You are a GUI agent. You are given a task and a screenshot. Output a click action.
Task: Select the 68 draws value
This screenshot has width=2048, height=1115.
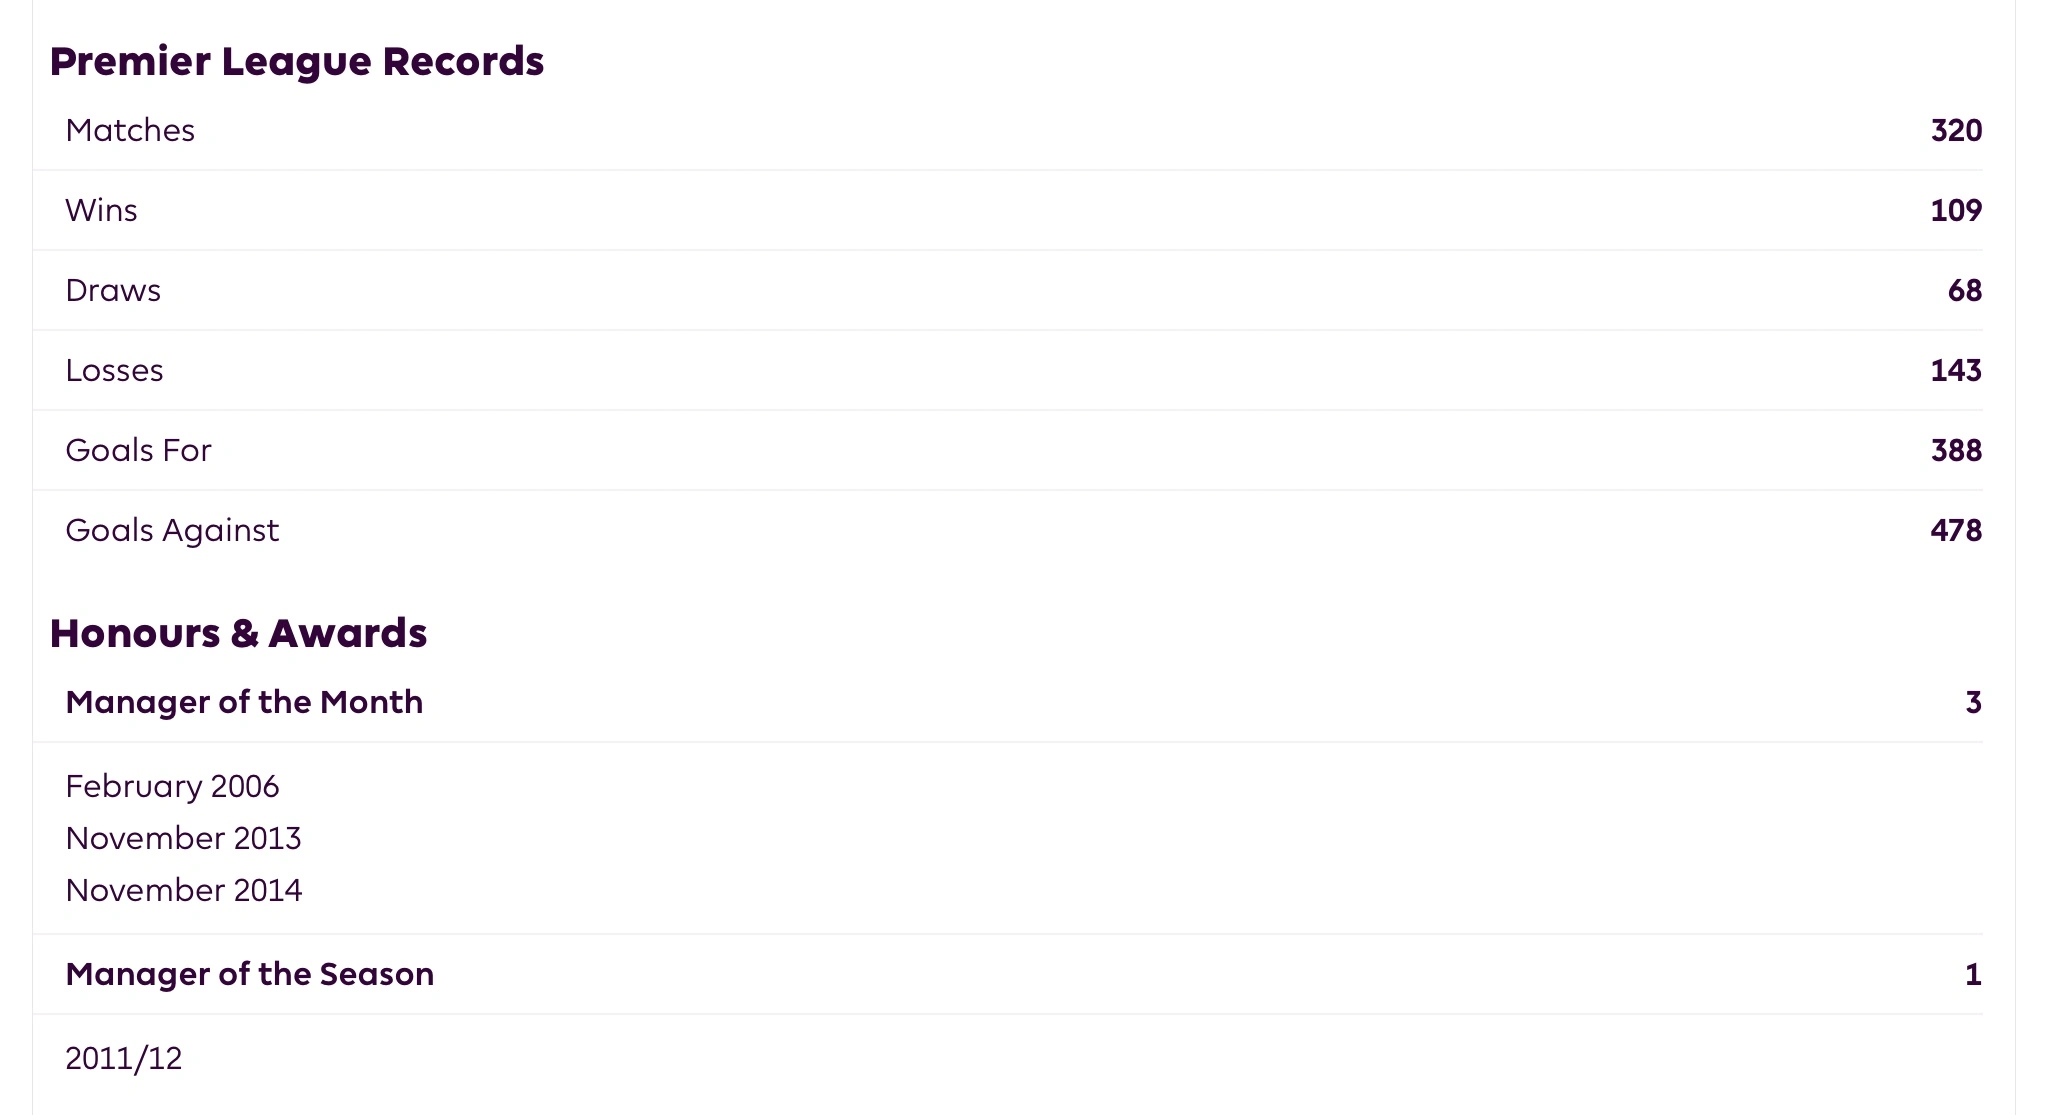(x=1964, y=291)
